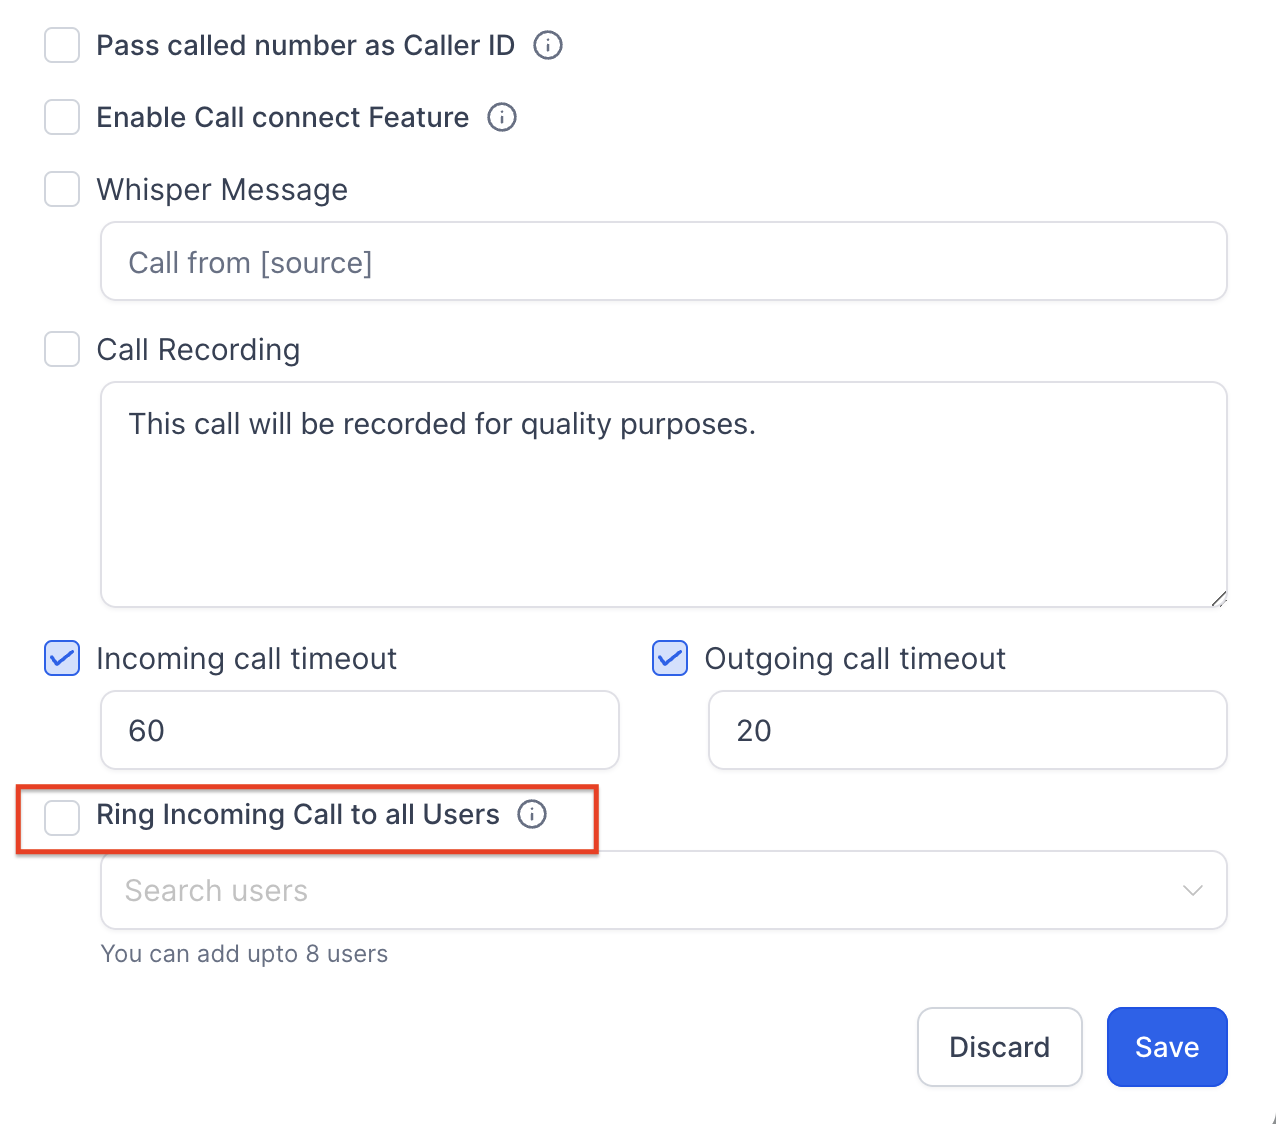Expand users list via the dropdown chevron arrow

(1192, 890)
